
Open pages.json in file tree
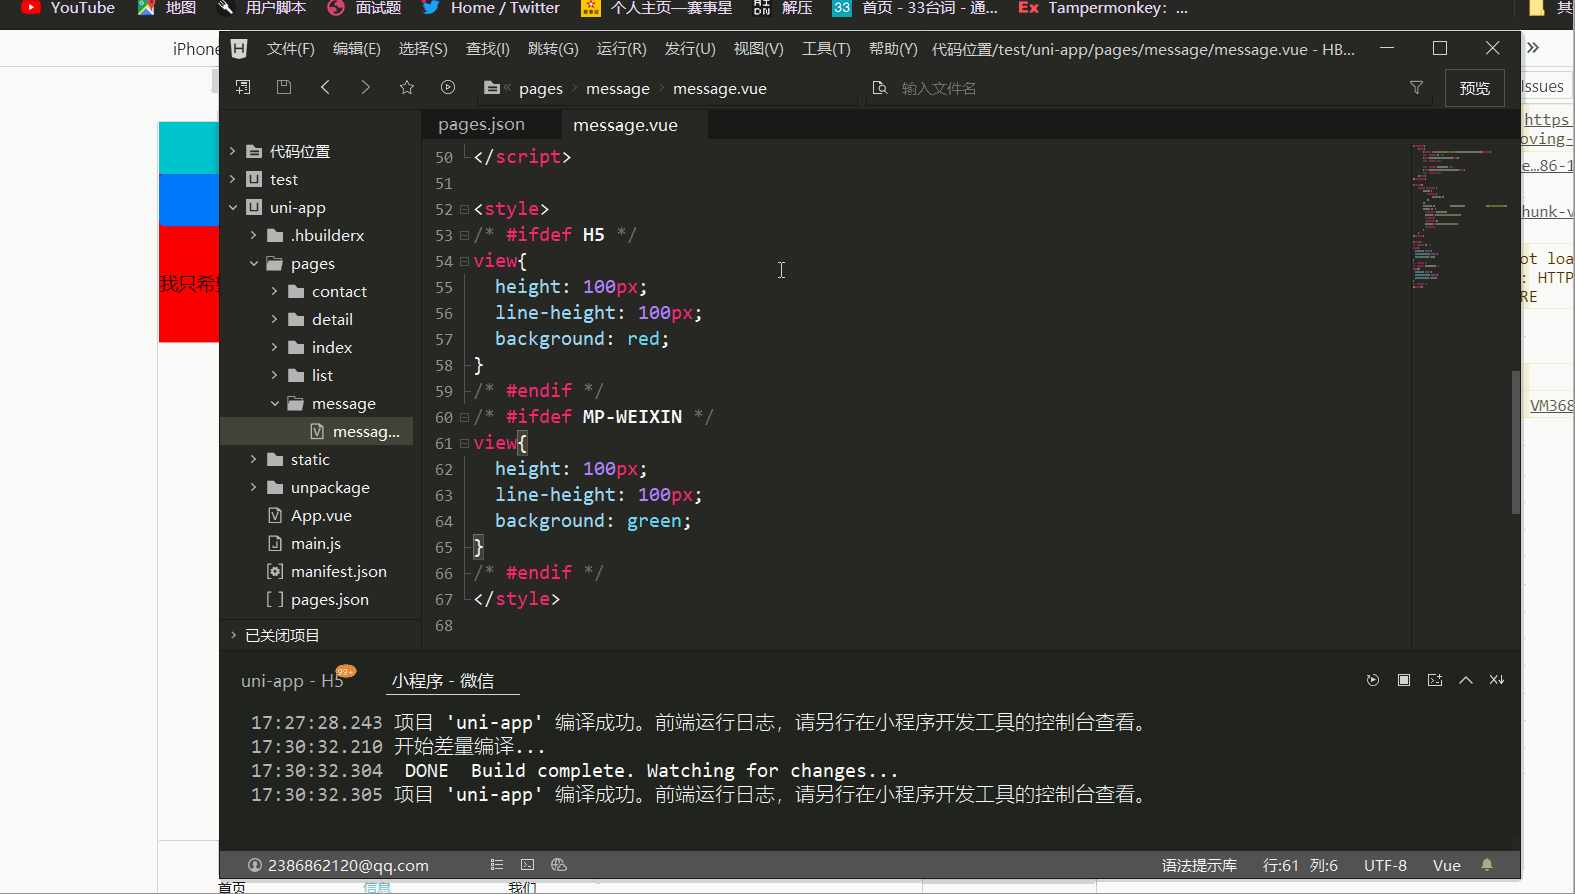[x=329, y=599]
